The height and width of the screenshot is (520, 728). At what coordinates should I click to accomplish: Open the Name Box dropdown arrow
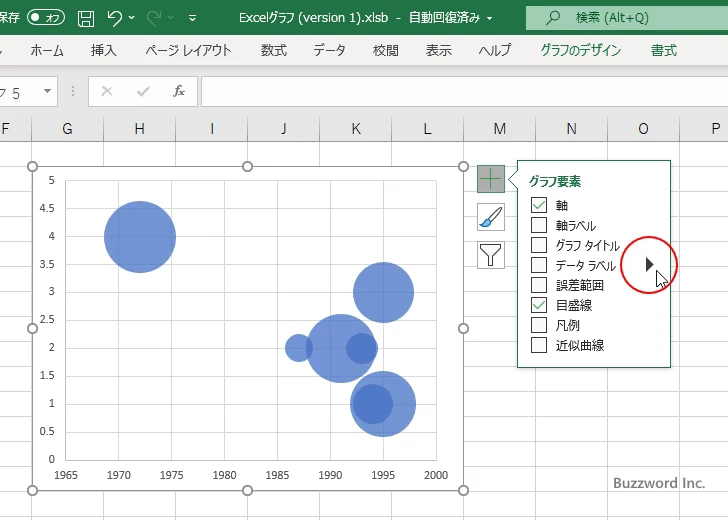47,91
